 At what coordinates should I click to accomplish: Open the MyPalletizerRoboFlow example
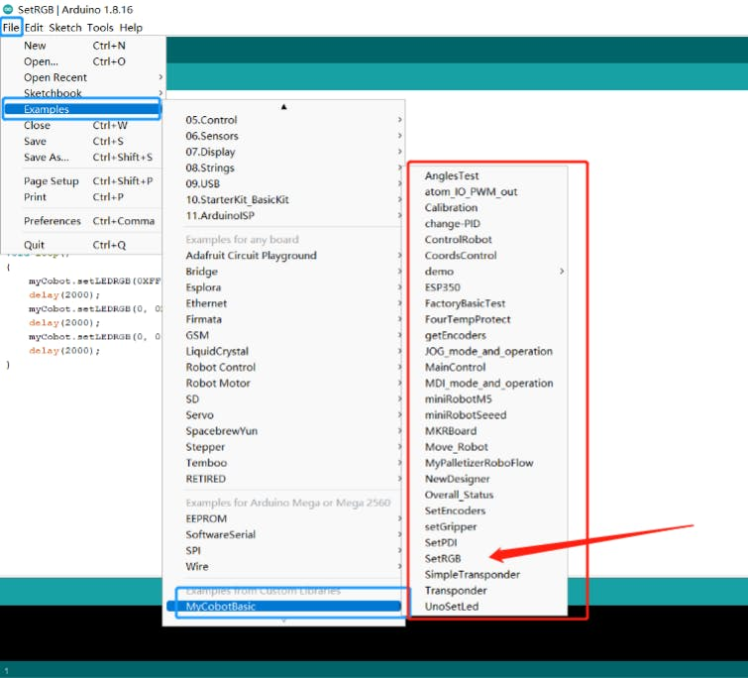coord(488,463)
